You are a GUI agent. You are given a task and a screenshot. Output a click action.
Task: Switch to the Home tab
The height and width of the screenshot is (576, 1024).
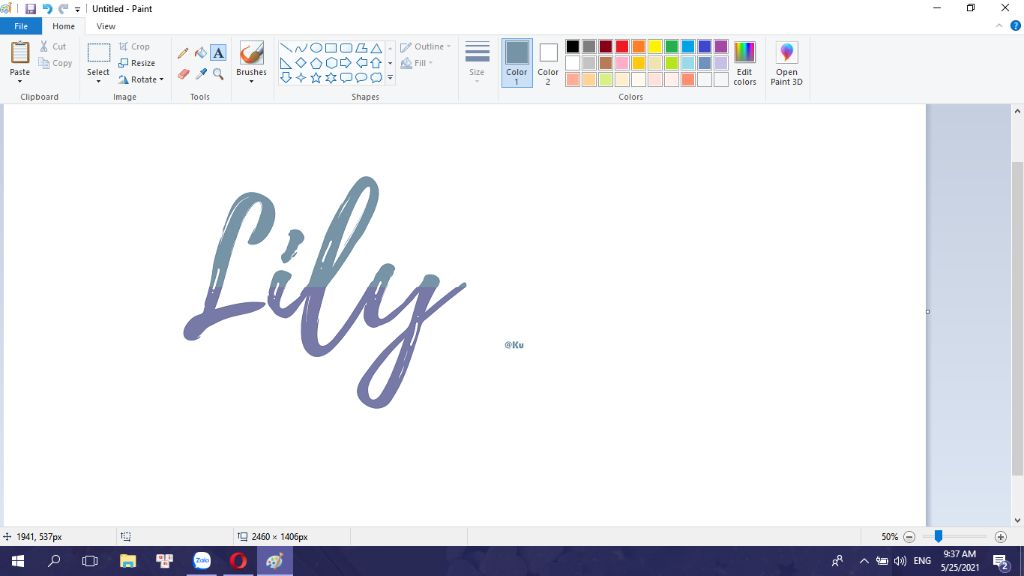coord(63,26)
